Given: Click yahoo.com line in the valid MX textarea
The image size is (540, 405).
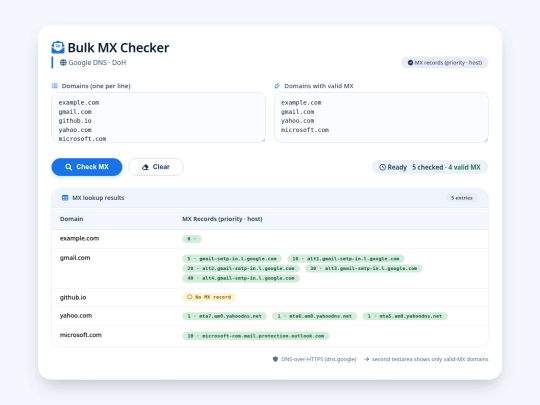Looking at the screenshot, I should (x=298, y=121).
